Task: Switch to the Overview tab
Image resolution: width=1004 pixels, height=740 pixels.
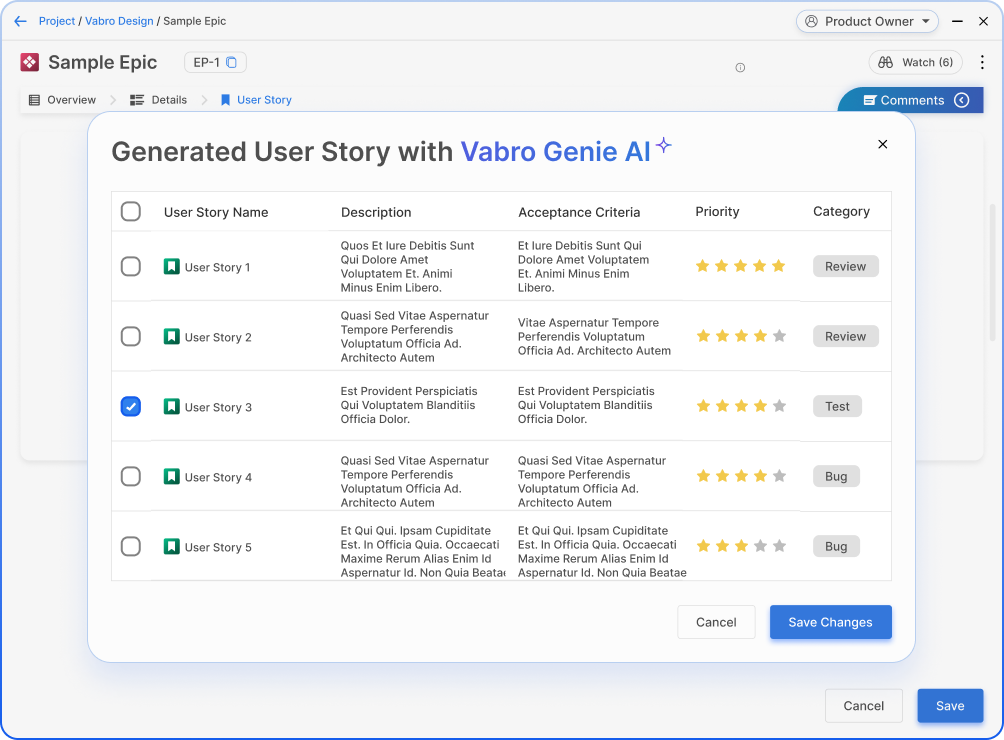Action: (62, 100)
